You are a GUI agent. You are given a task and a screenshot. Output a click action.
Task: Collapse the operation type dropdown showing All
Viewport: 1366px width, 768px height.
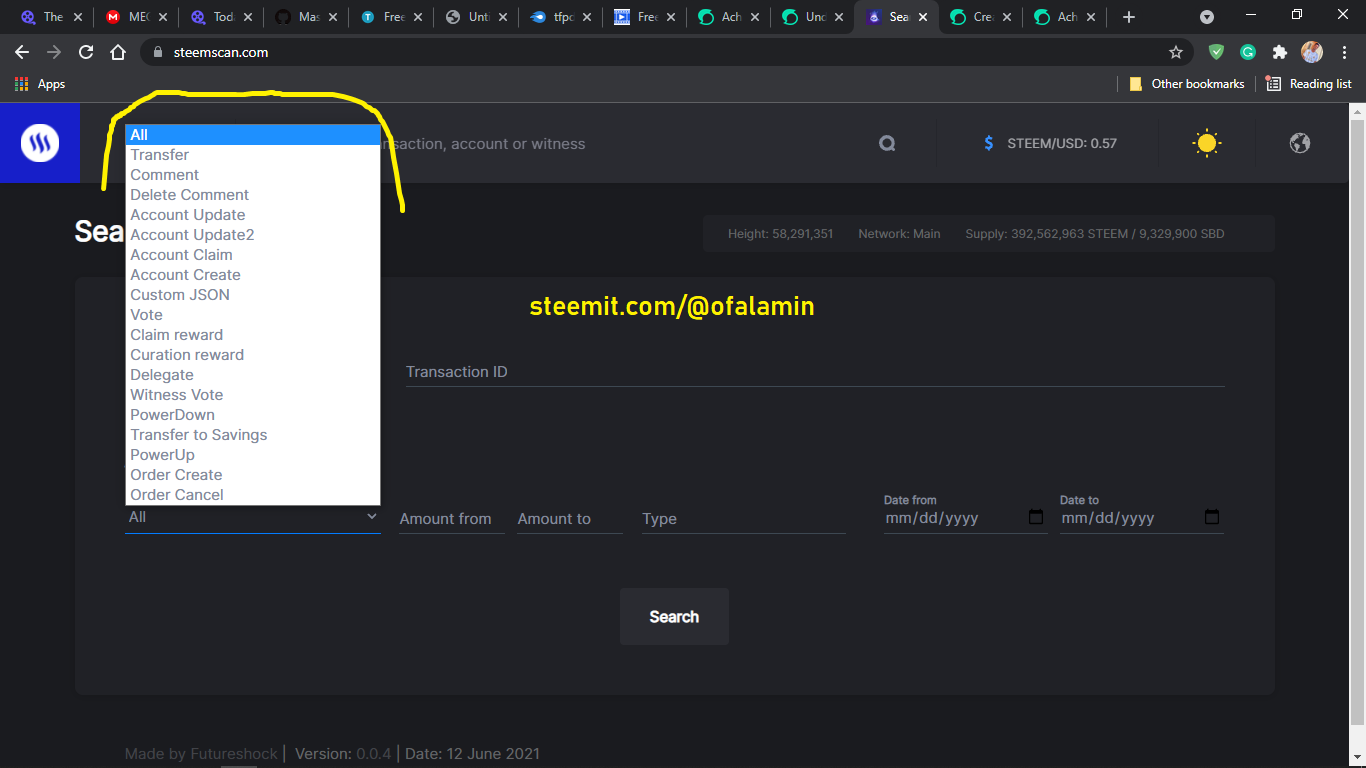[253, 518]
